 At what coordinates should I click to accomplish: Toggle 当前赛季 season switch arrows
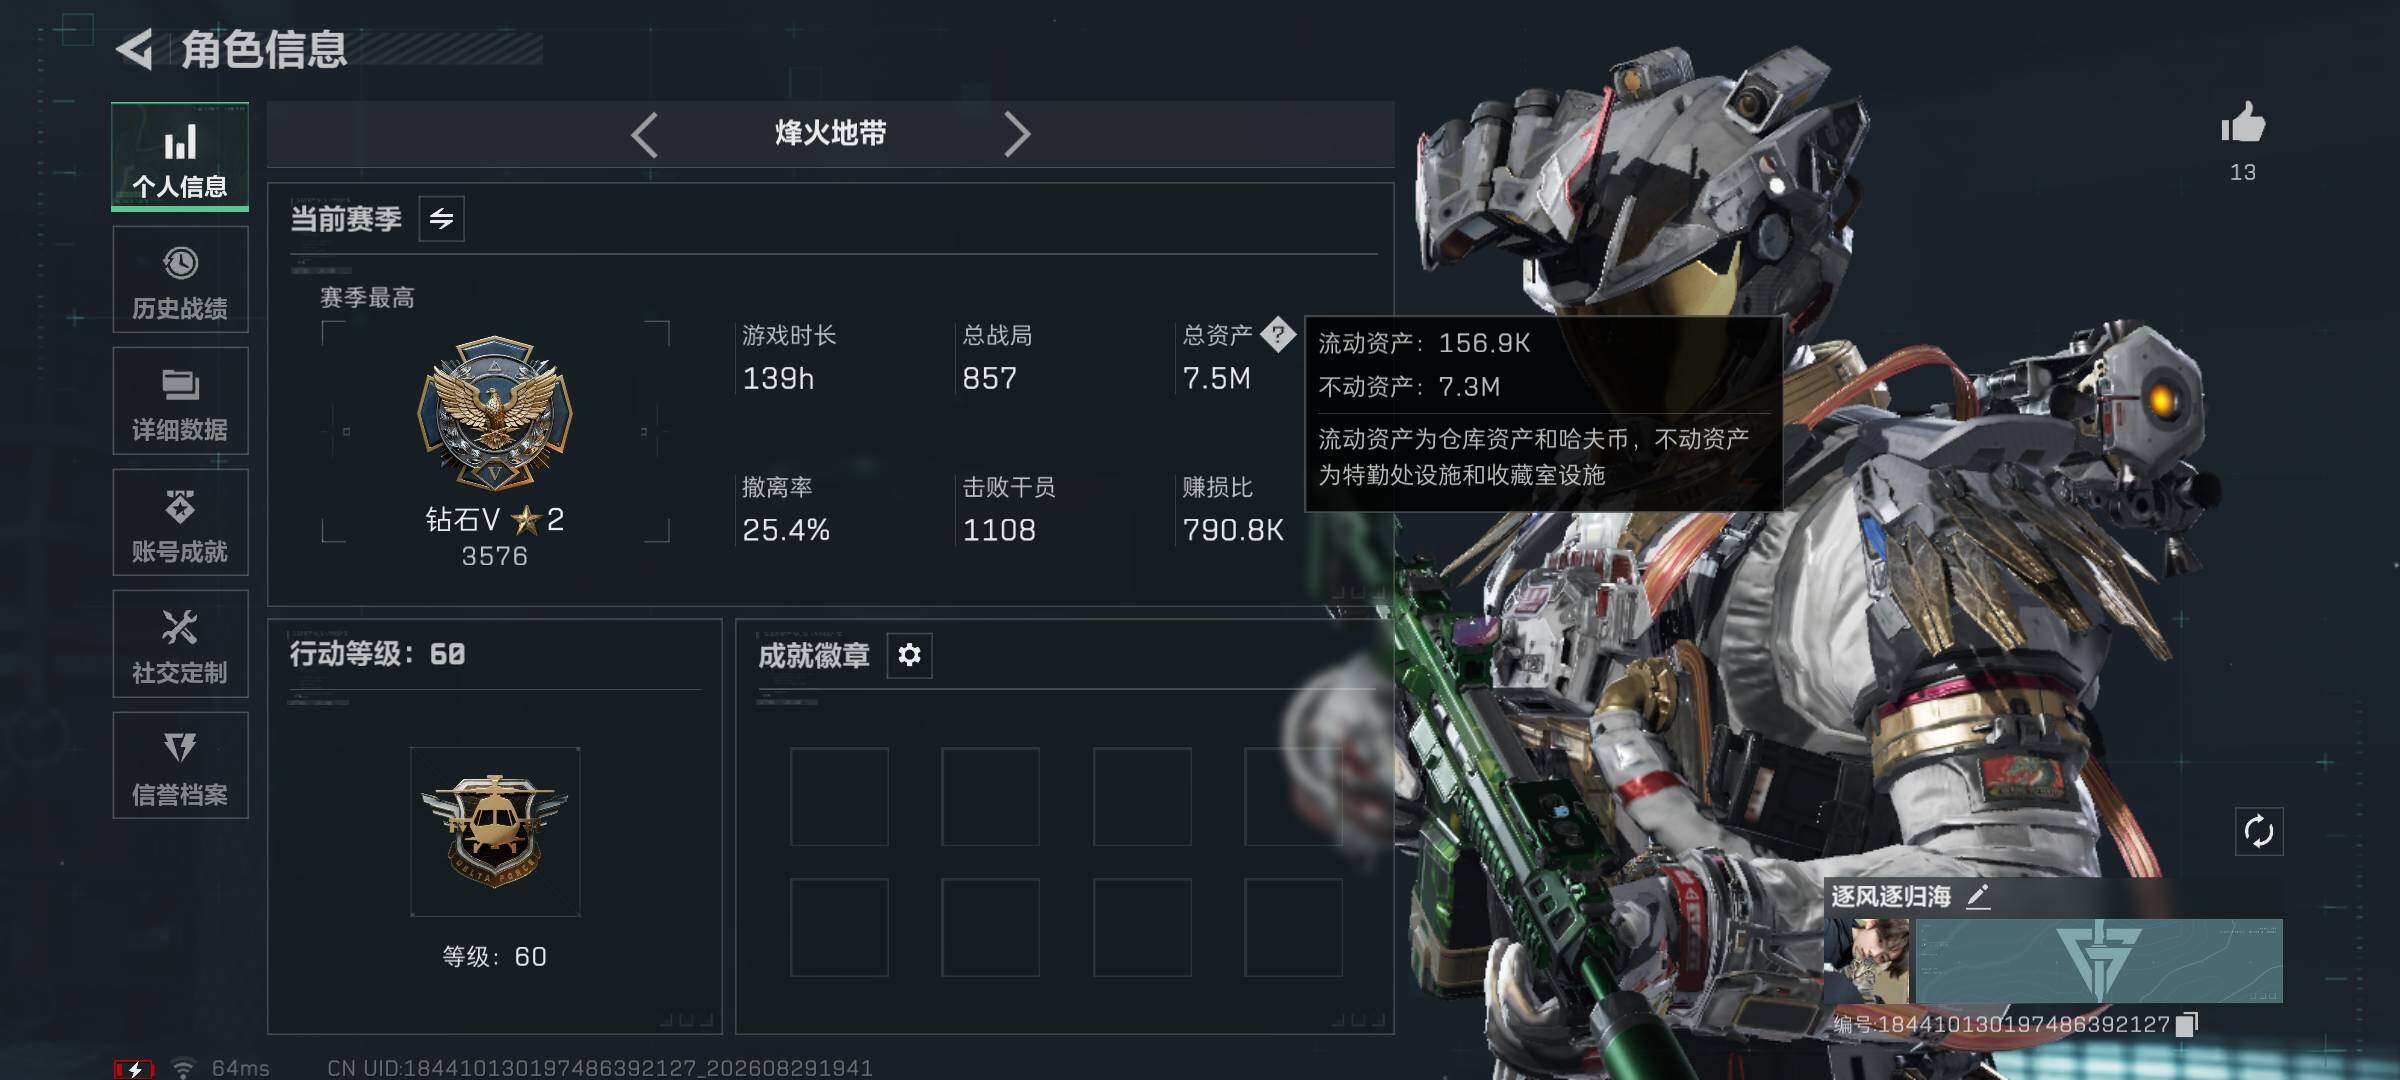[441, 218]
